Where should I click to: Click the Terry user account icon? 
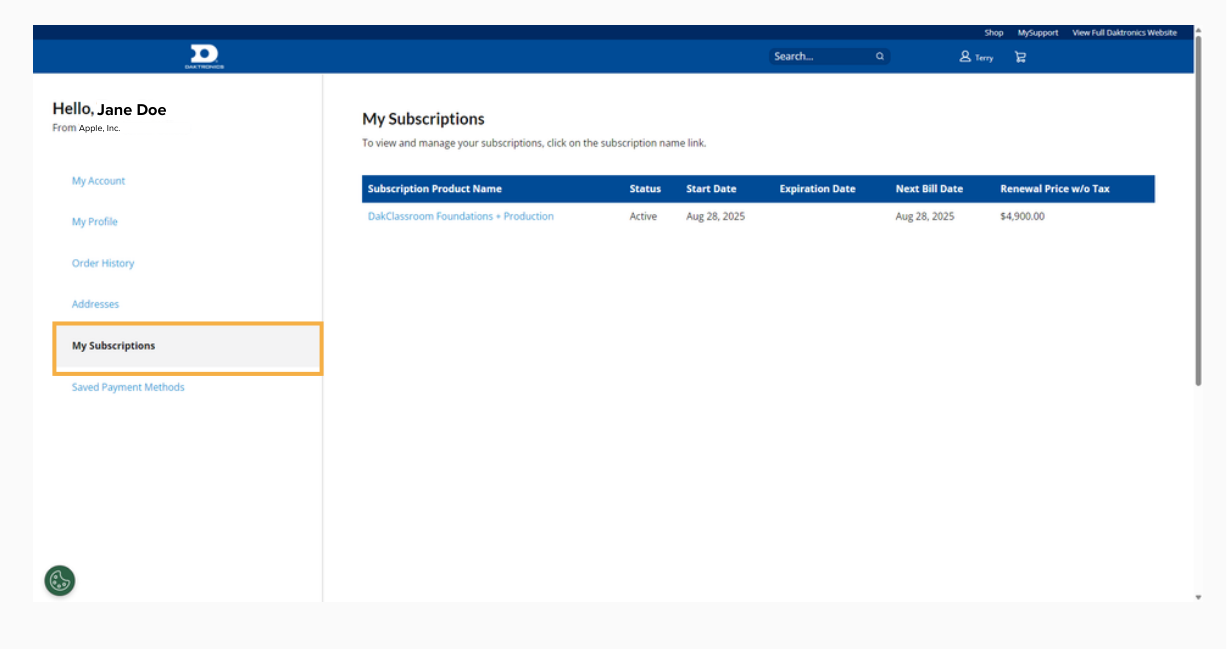click(x=966, y=57)
